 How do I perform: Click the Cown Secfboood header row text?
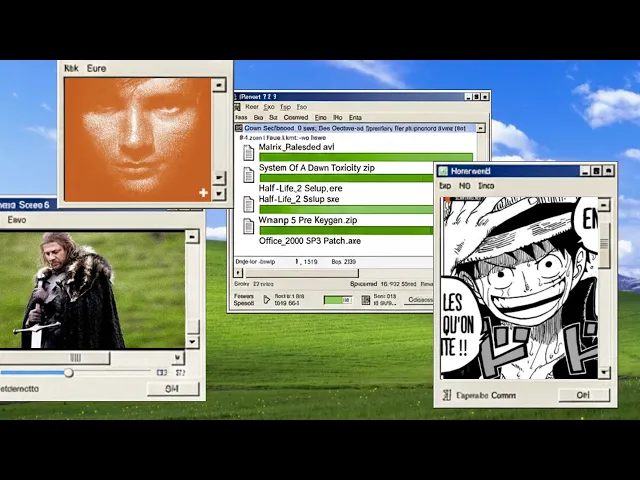pos(355,128)
